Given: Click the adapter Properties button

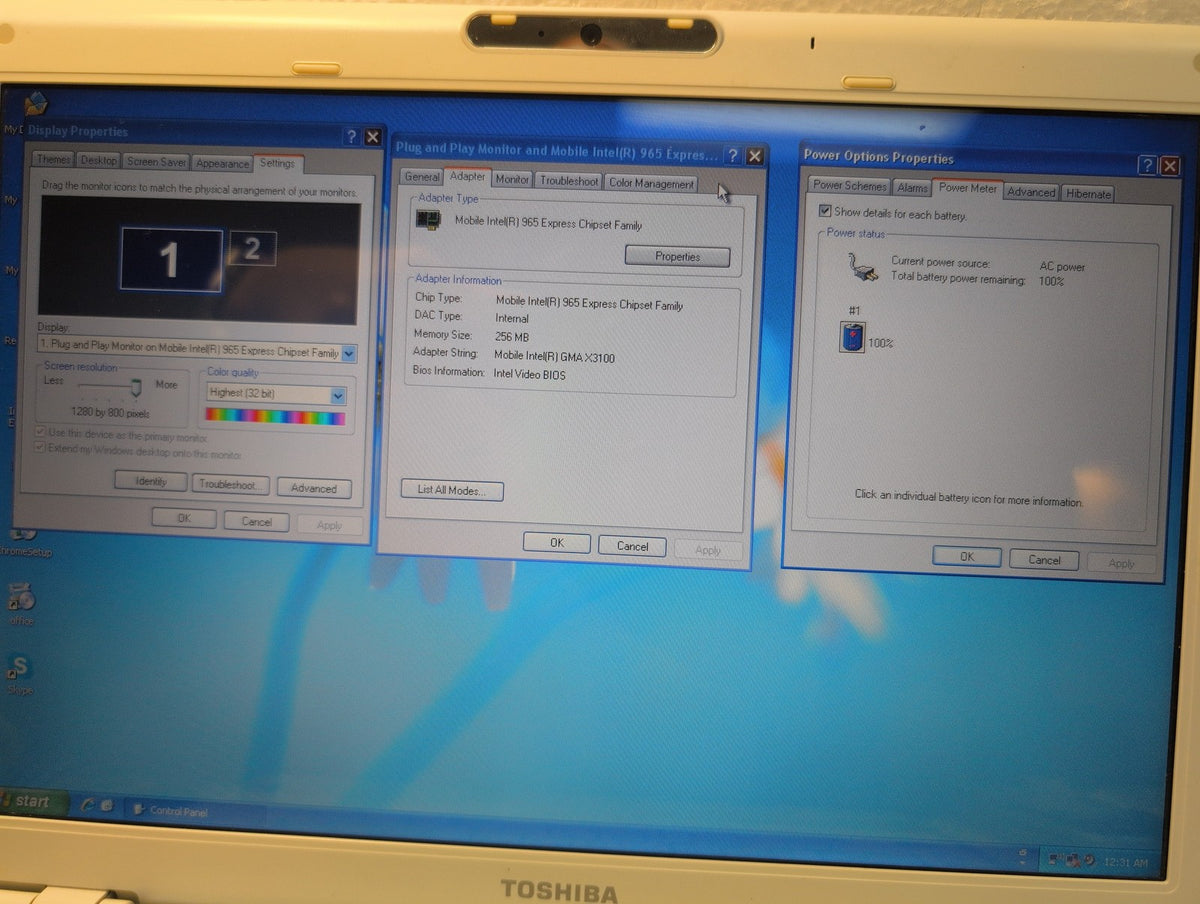Looking at the screenshot, I should coord(677,257).
